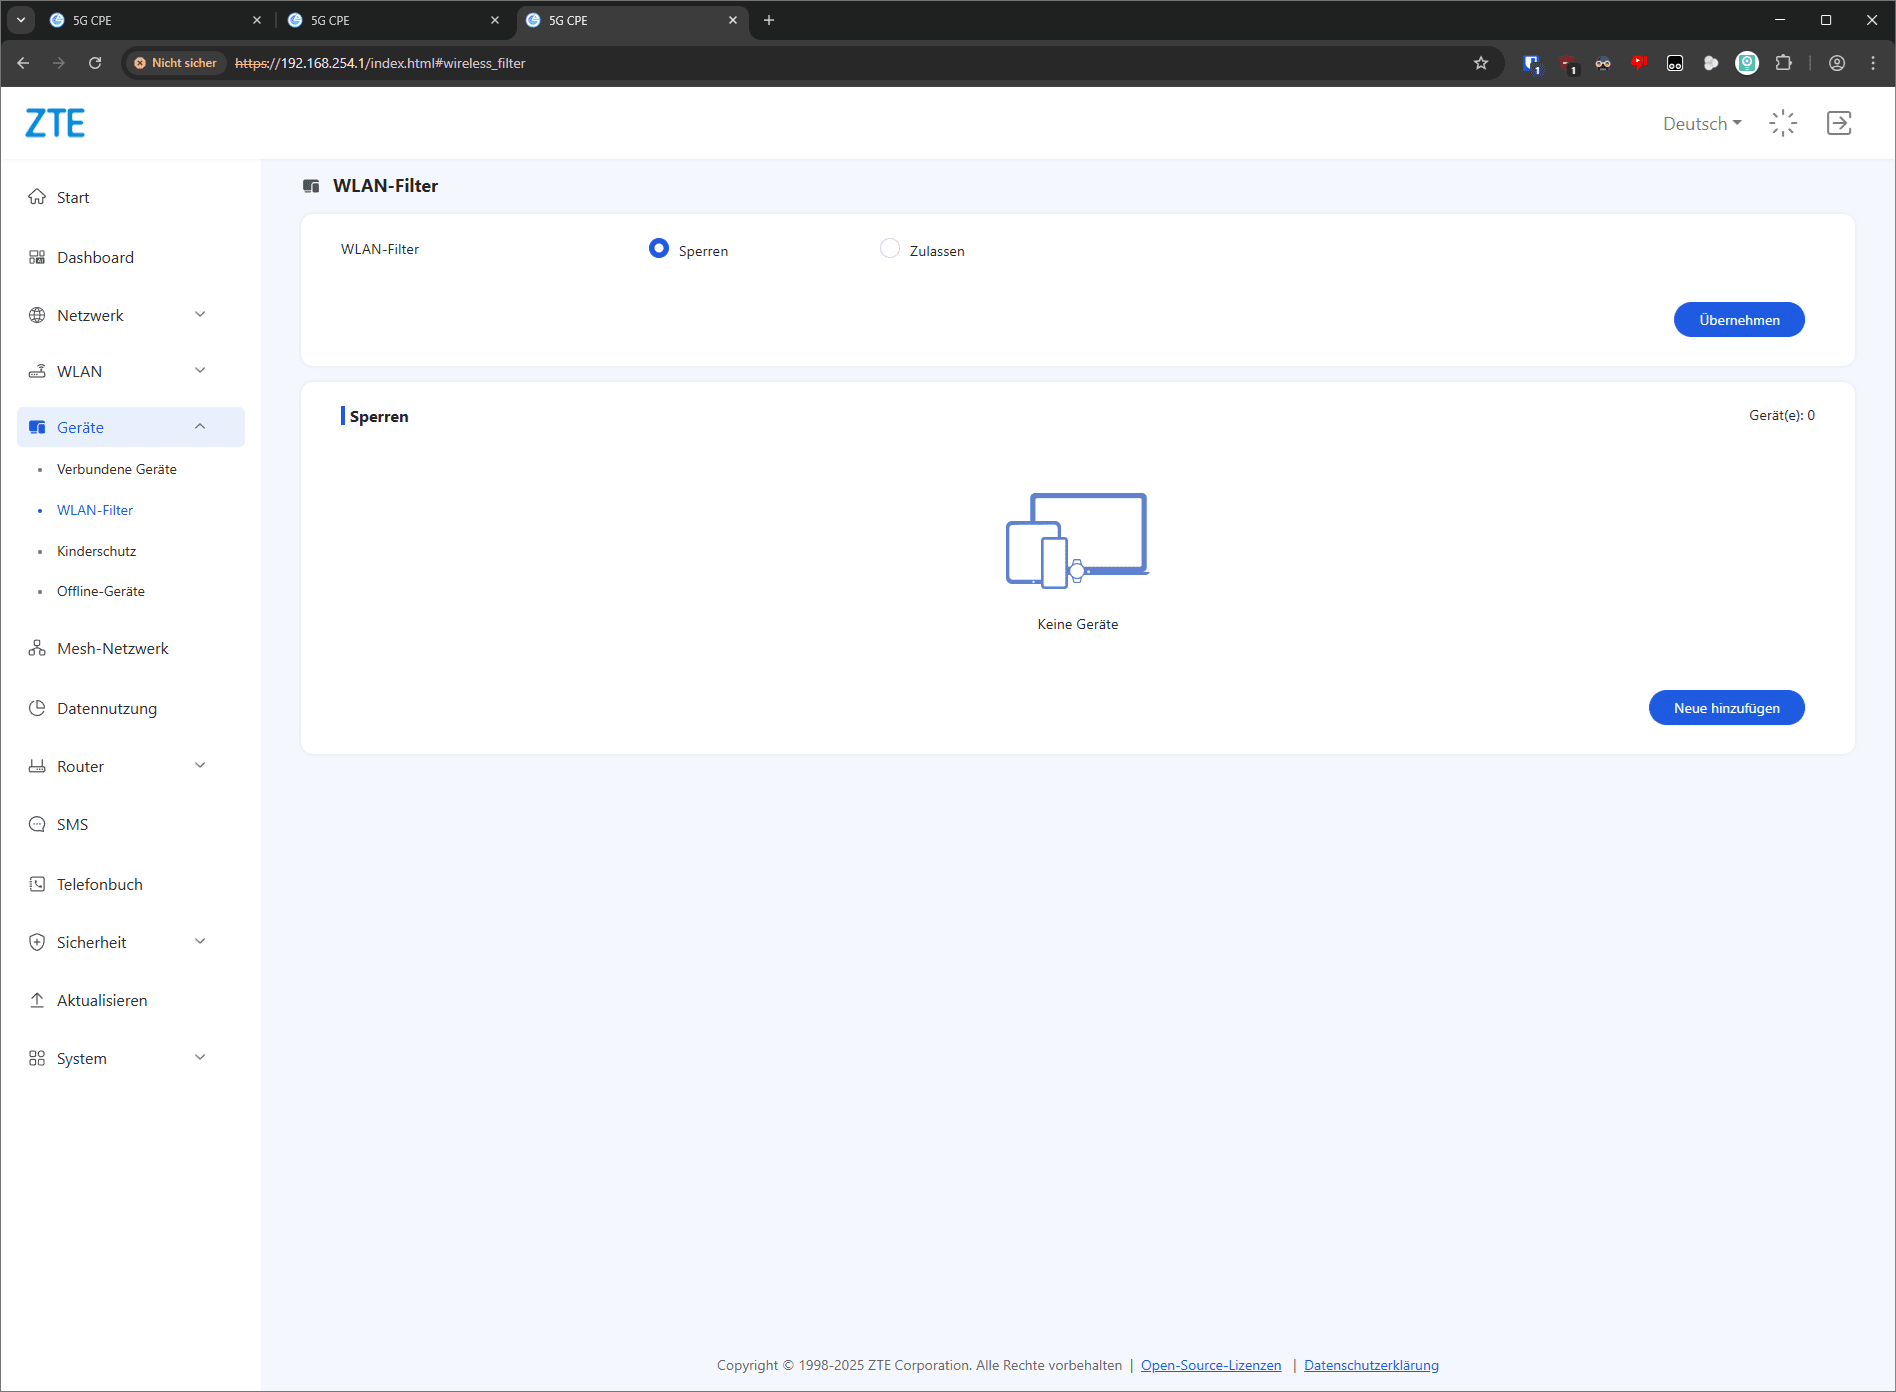The image size is (1896, 1392).
Task: Click the browser profile icon
Action: click(x=1837, y=63)
